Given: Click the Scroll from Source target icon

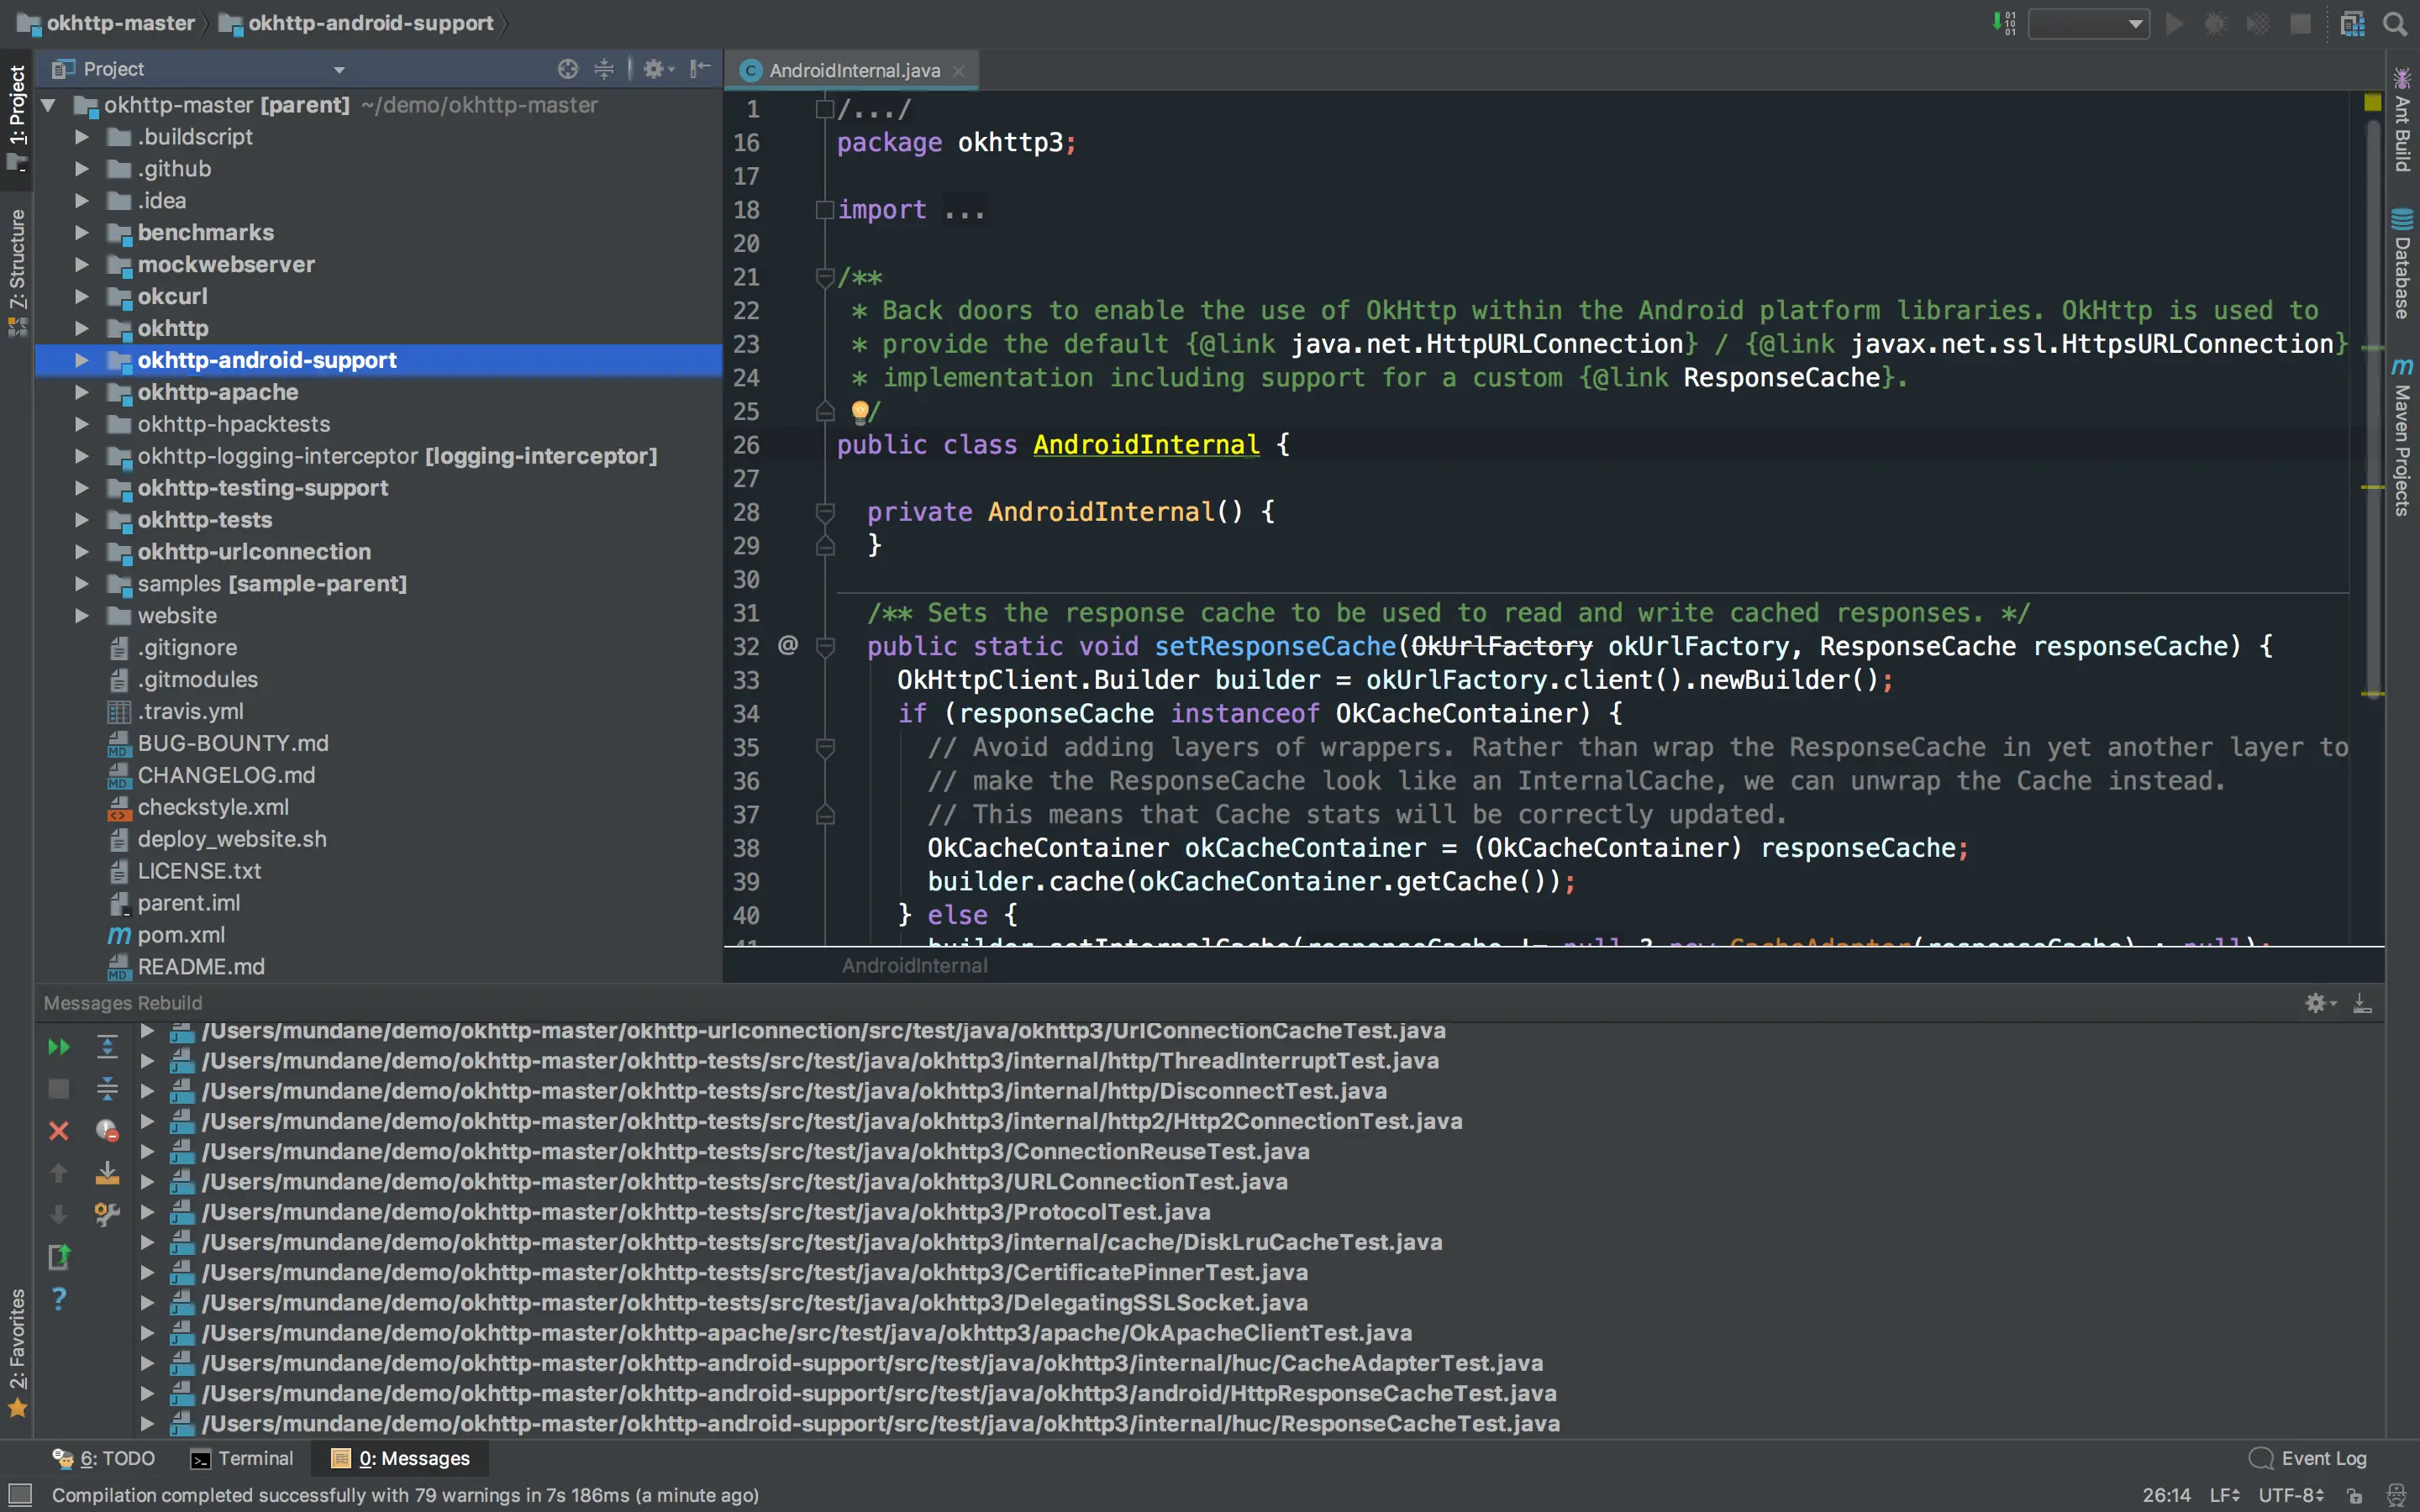Looking at the screenshot, I should point(567,69).
